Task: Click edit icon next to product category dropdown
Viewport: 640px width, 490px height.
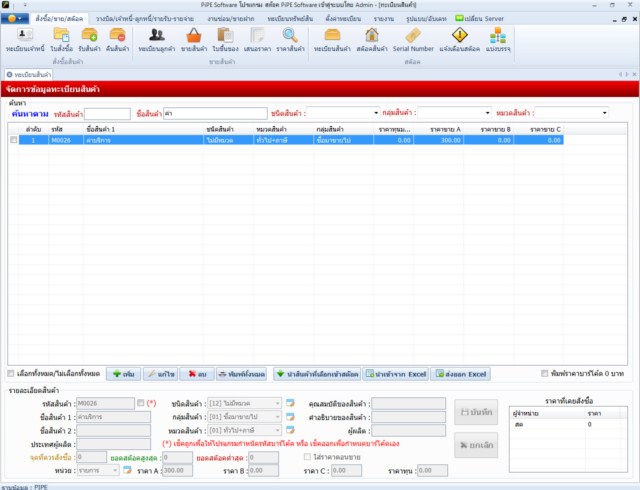Action: point(290,430)
